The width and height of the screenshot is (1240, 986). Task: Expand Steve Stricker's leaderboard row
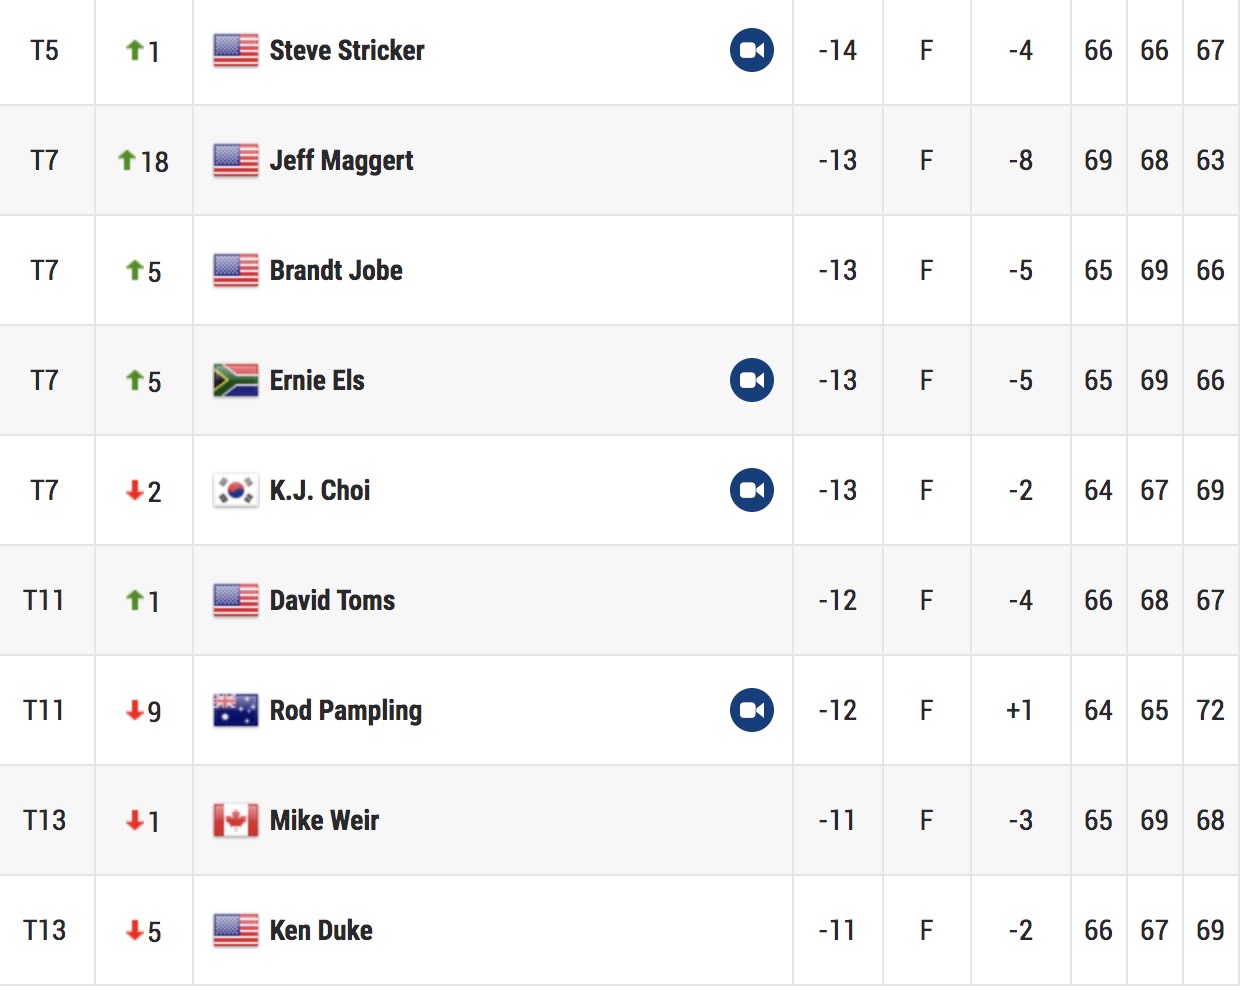click(x=620, y=50)
